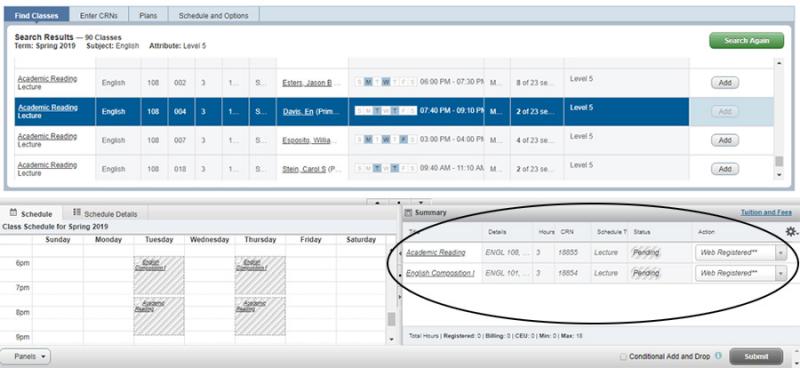
Task: Click the Tuesday column header in schedule
Action: [x=159, y=239]
